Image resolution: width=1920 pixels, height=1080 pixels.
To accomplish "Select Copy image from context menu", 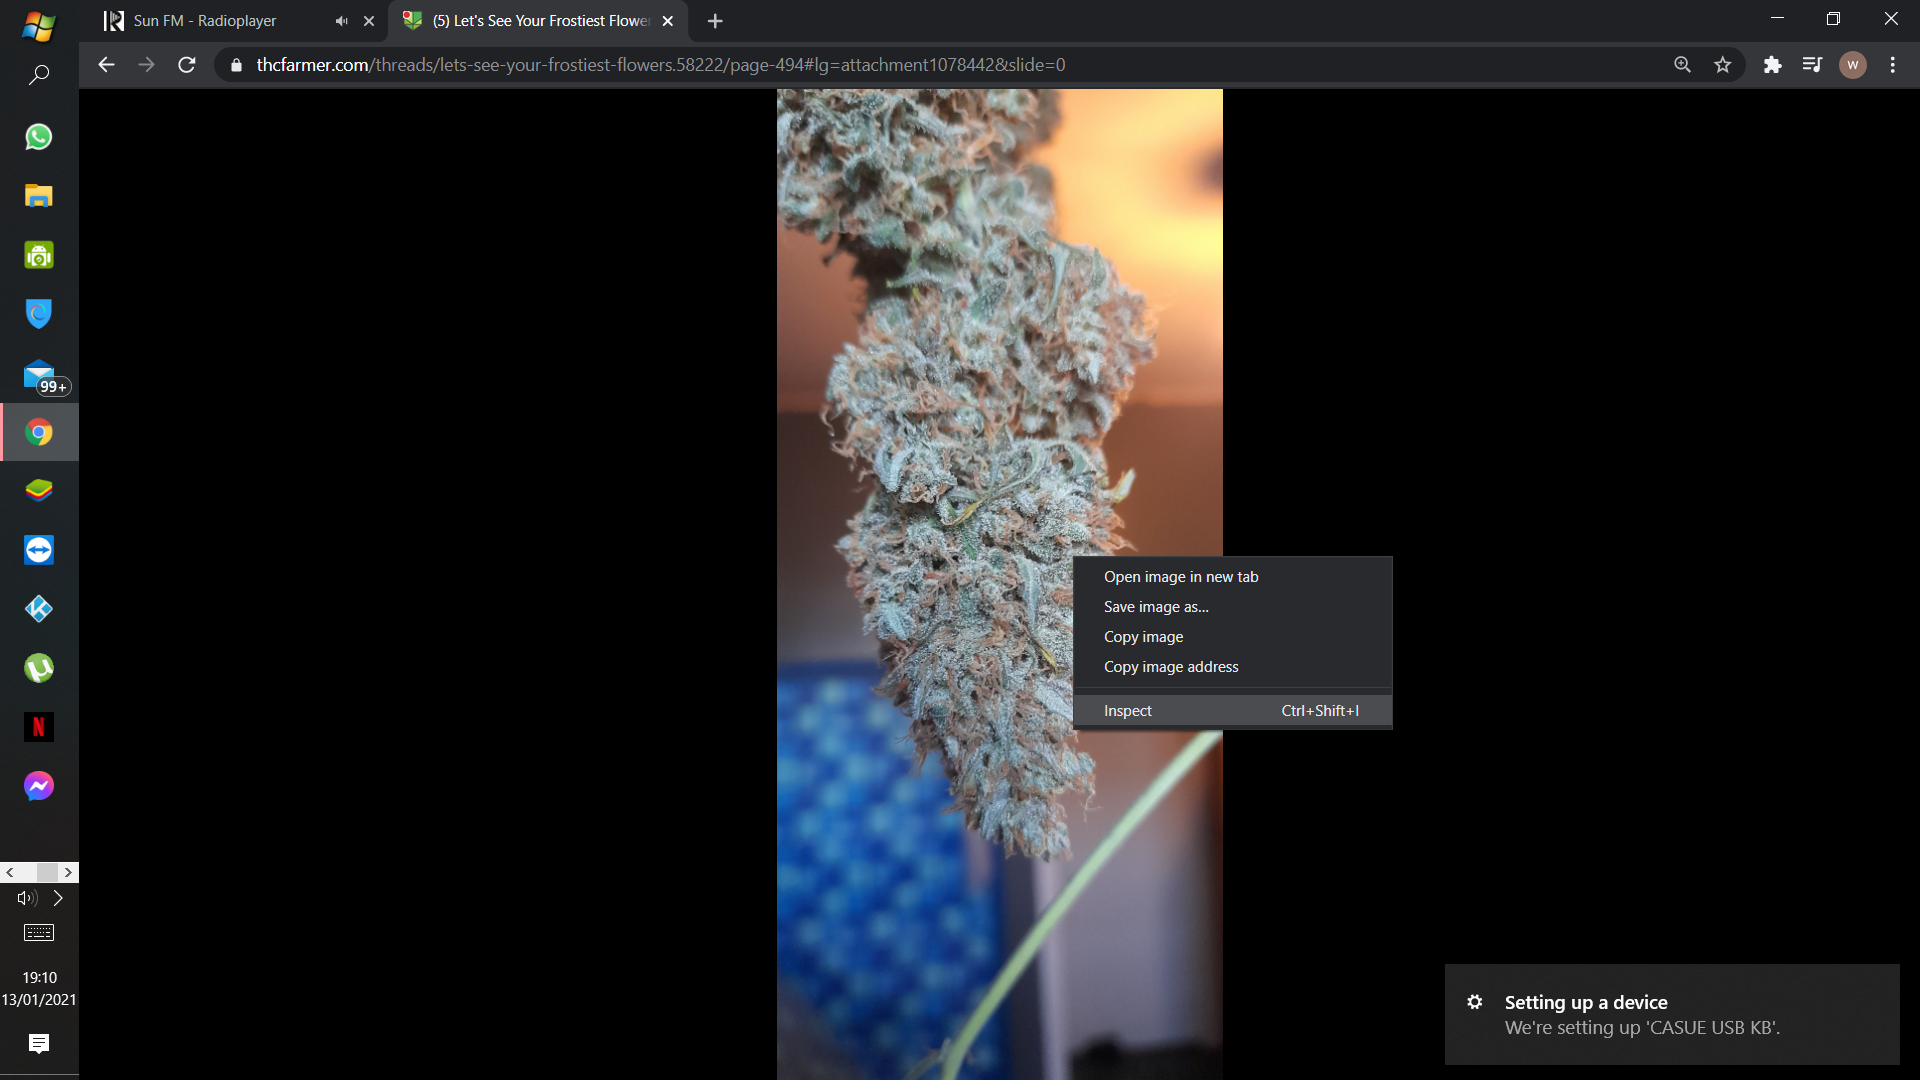I will coord(1232,637).
